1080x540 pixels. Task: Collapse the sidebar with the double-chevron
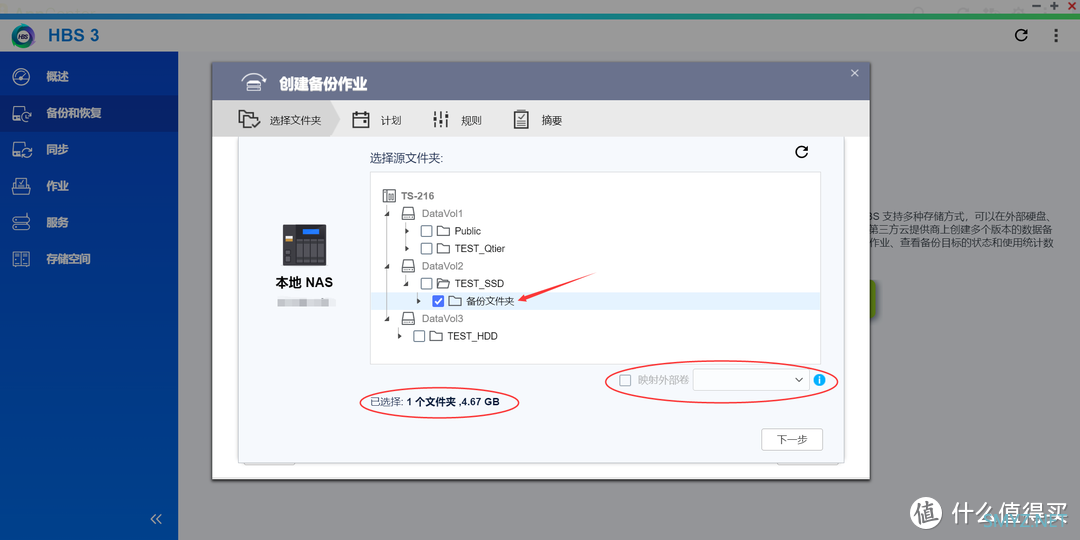coord(156,519)
